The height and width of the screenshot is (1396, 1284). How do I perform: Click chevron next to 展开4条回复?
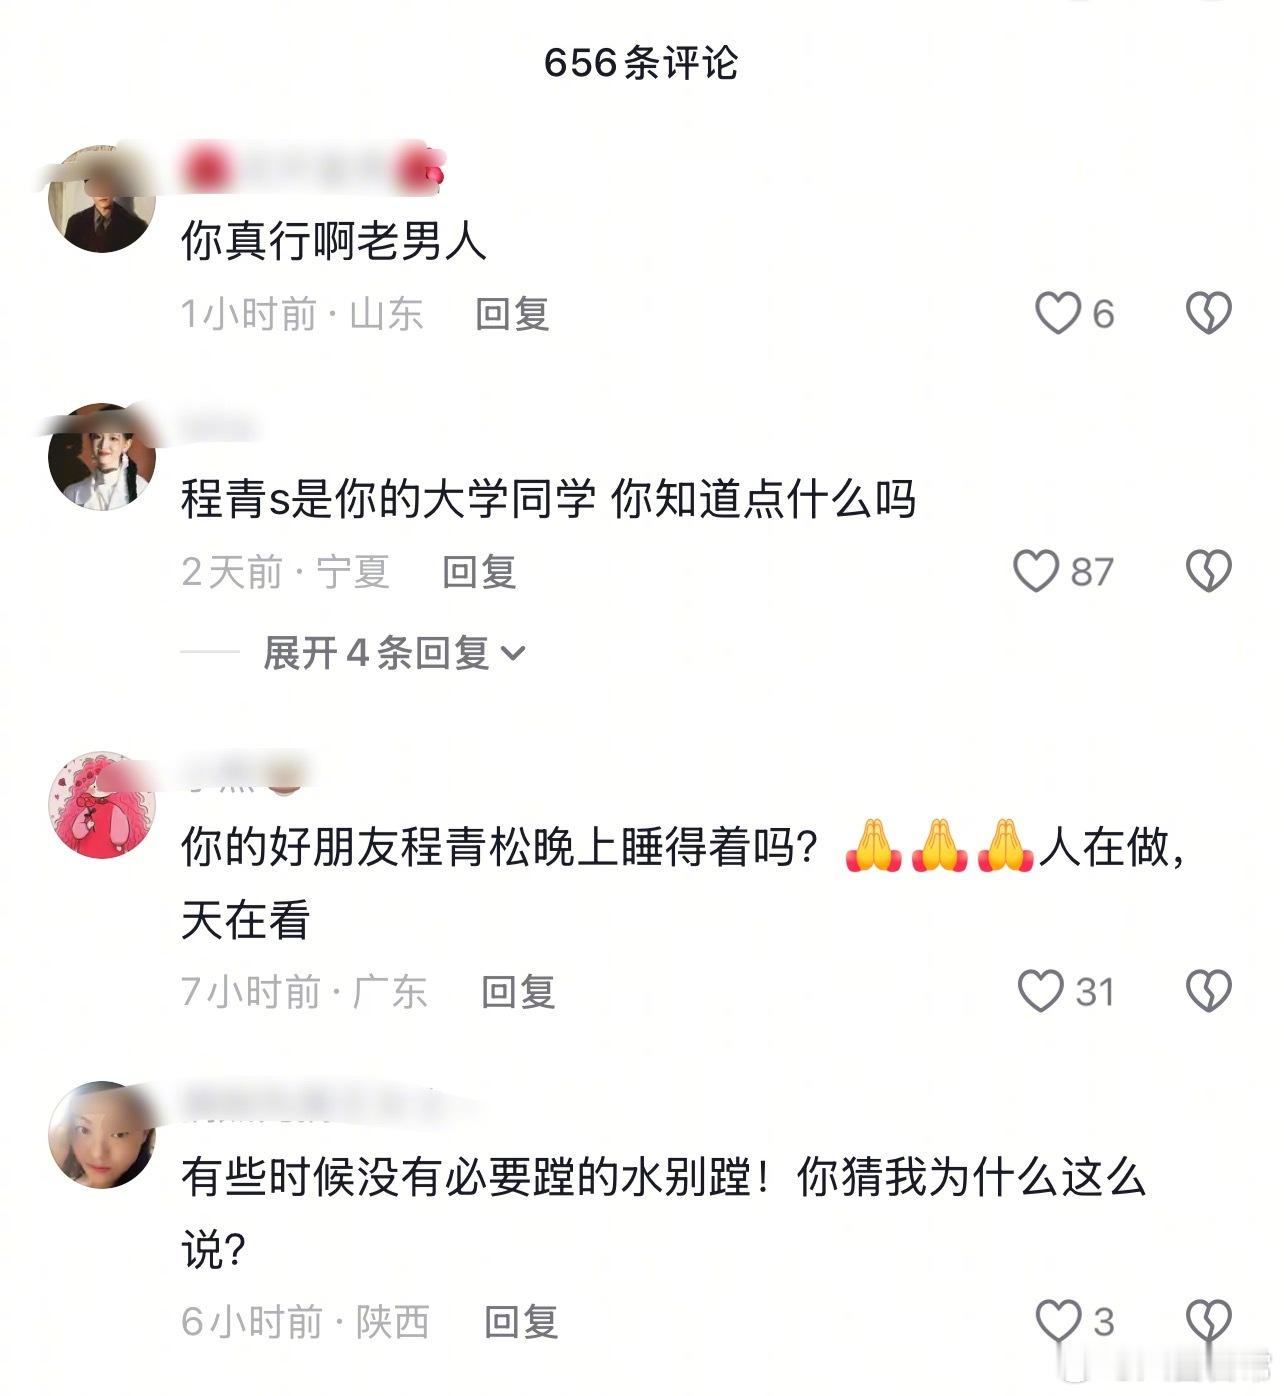click(512, 654)
